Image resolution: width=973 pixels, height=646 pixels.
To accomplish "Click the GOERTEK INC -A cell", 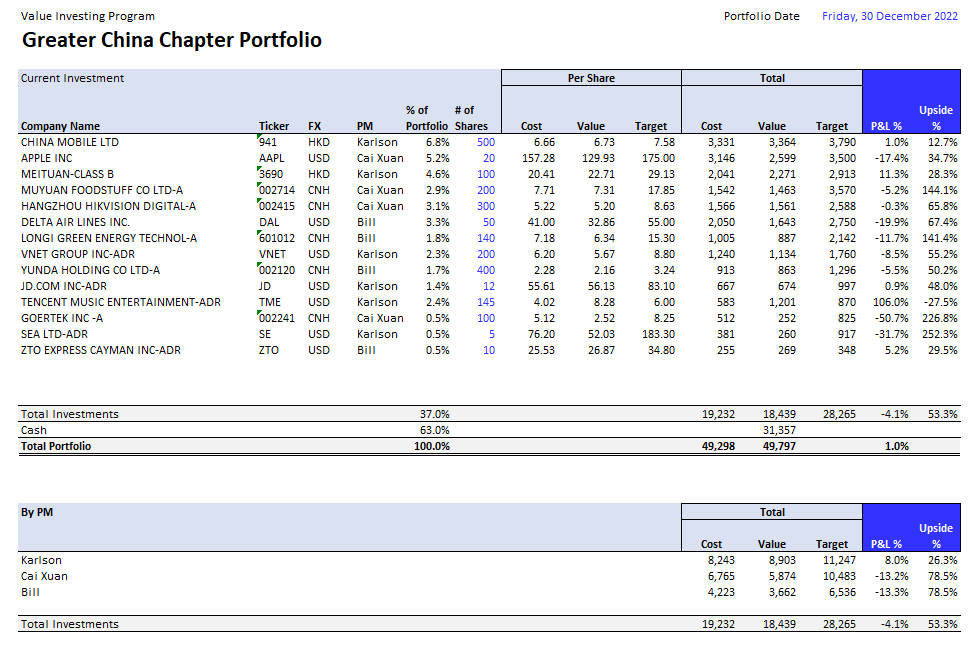I will tap(61, 318).
